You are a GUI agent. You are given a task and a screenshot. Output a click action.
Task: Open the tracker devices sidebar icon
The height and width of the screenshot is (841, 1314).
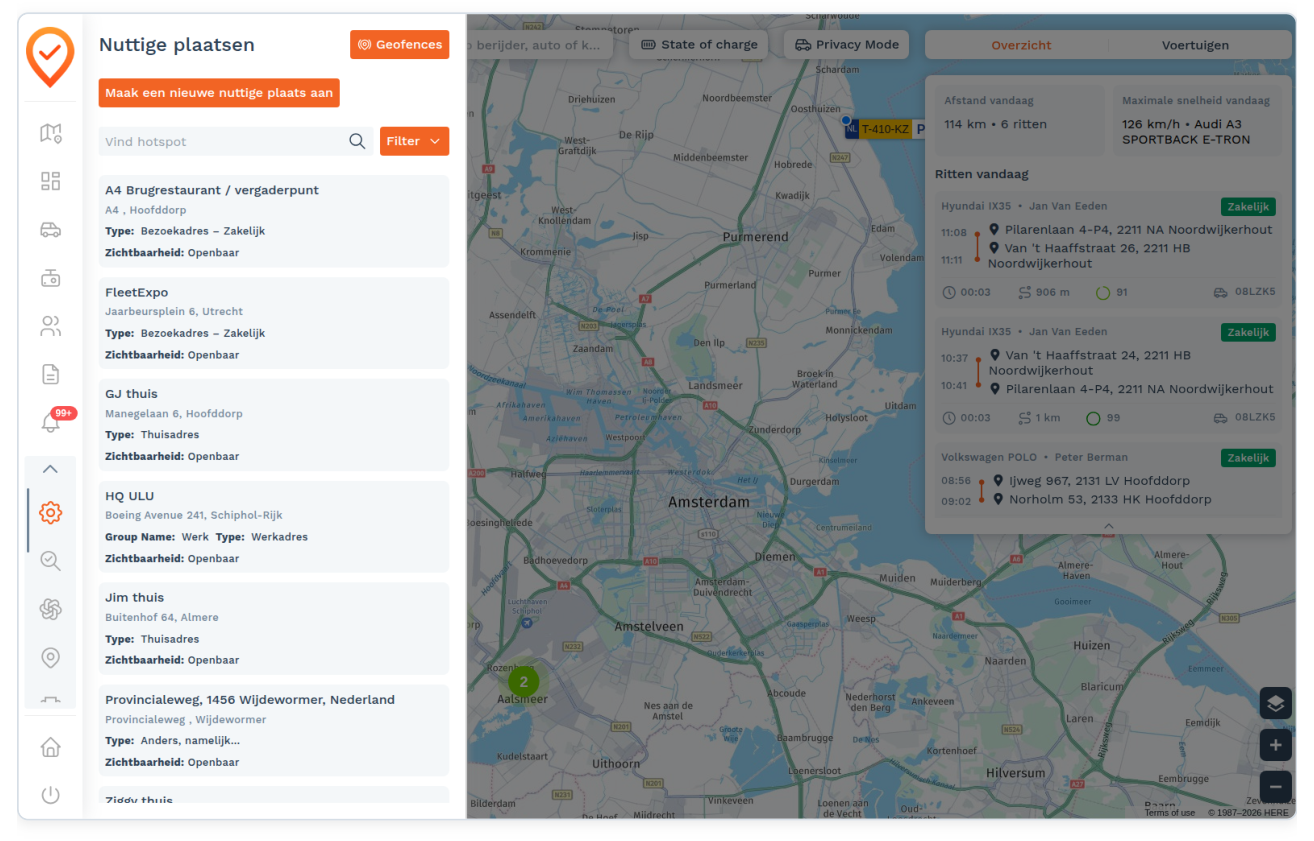[50, 277]
